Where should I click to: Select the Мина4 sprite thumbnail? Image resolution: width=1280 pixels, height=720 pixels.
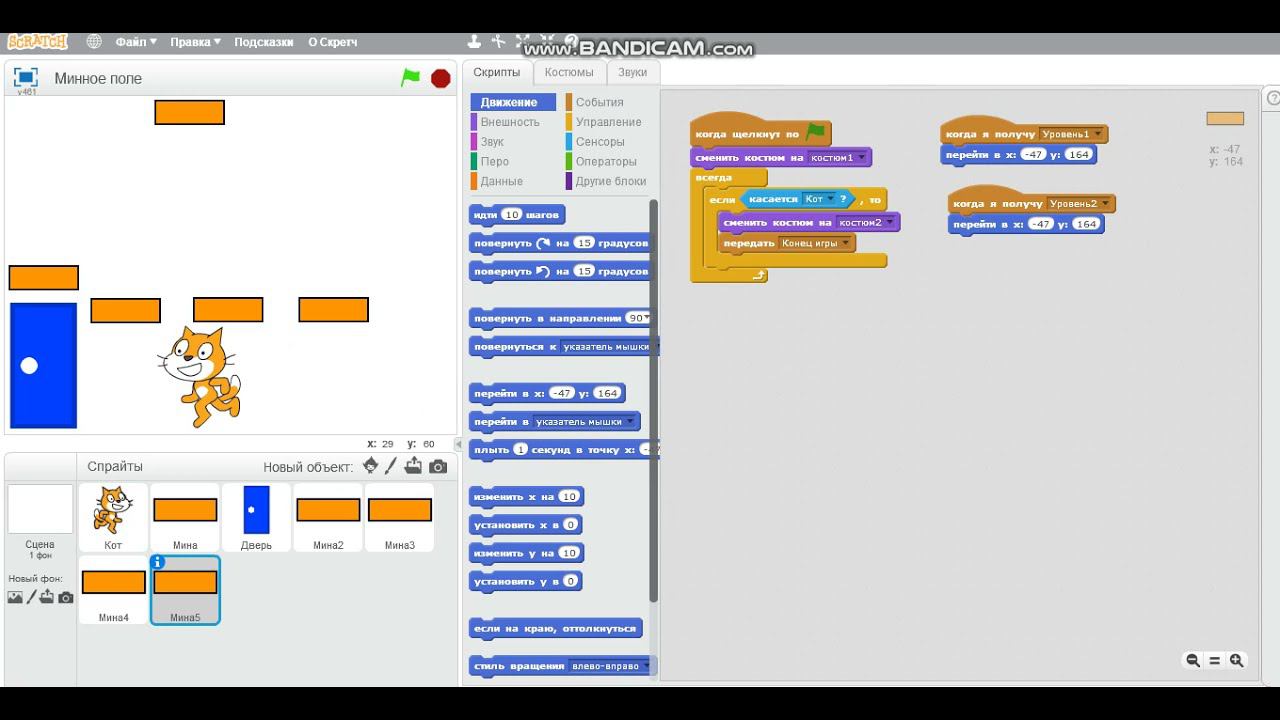[113, 590]
